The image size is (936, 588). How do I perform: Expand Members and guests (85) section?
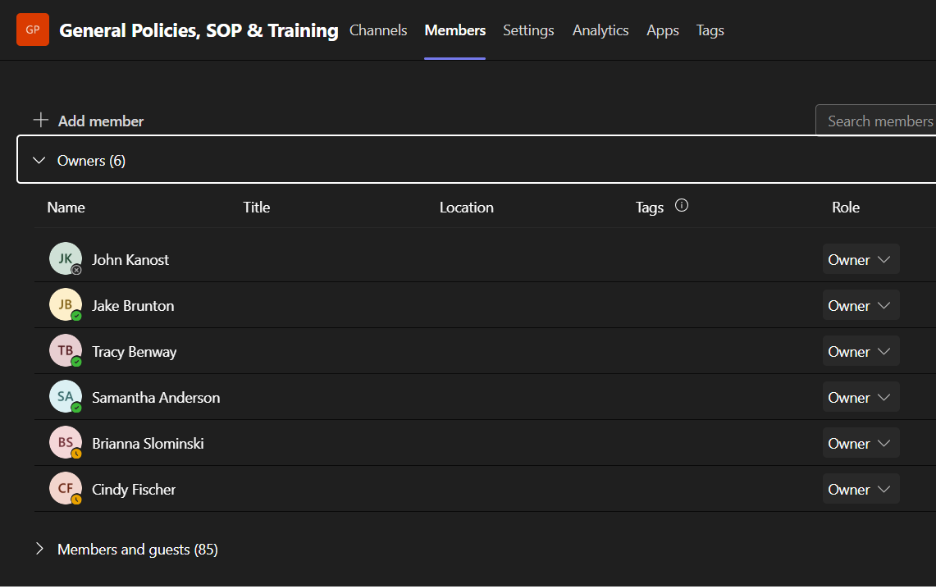[40, 549]
